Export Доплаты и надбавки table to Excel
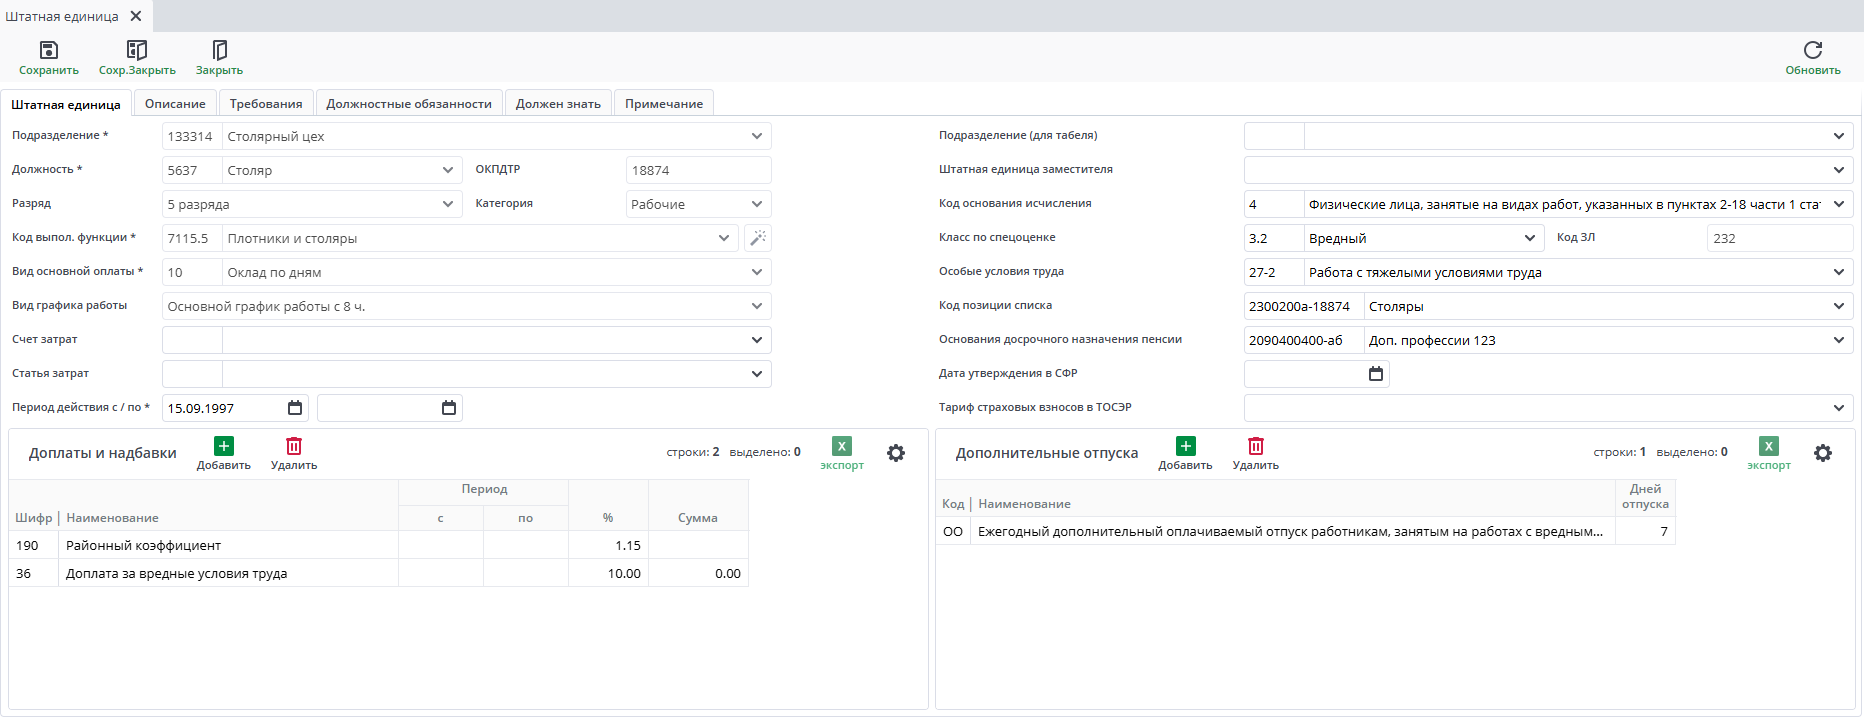1864x717 pixels. point(842,447)
